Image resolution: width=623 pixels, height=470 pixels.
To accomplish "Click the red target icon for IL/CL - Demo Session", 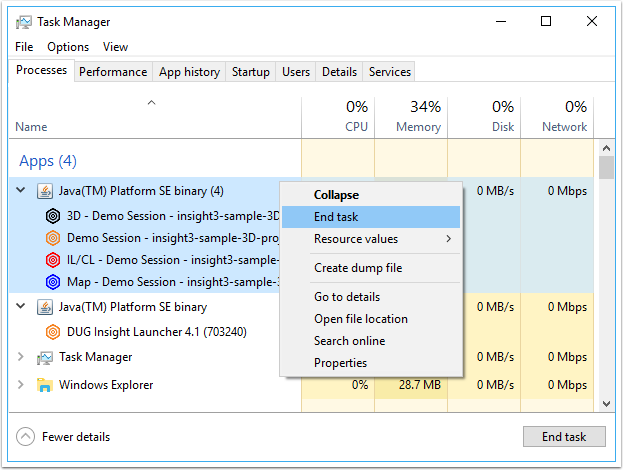I will [53, 260].
